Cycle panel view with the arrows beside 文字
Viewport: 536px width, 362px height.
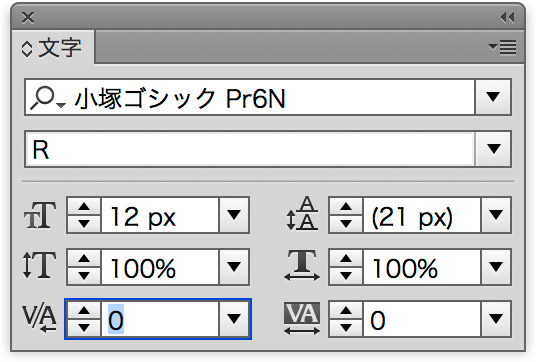tap(27, 49)
